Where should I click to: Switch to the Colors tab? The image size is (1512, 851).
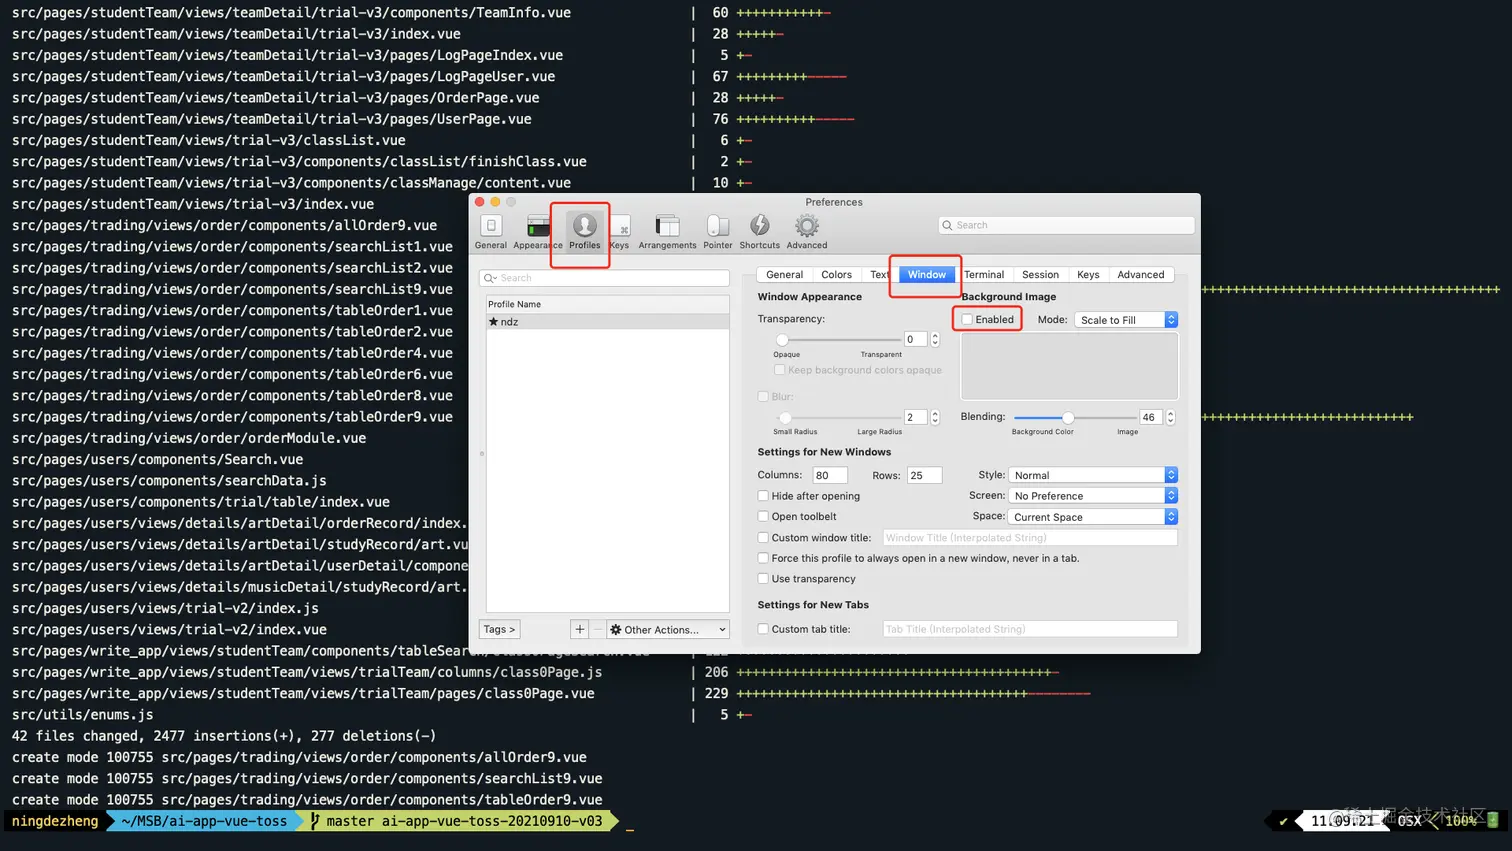[x=836, y=275]
